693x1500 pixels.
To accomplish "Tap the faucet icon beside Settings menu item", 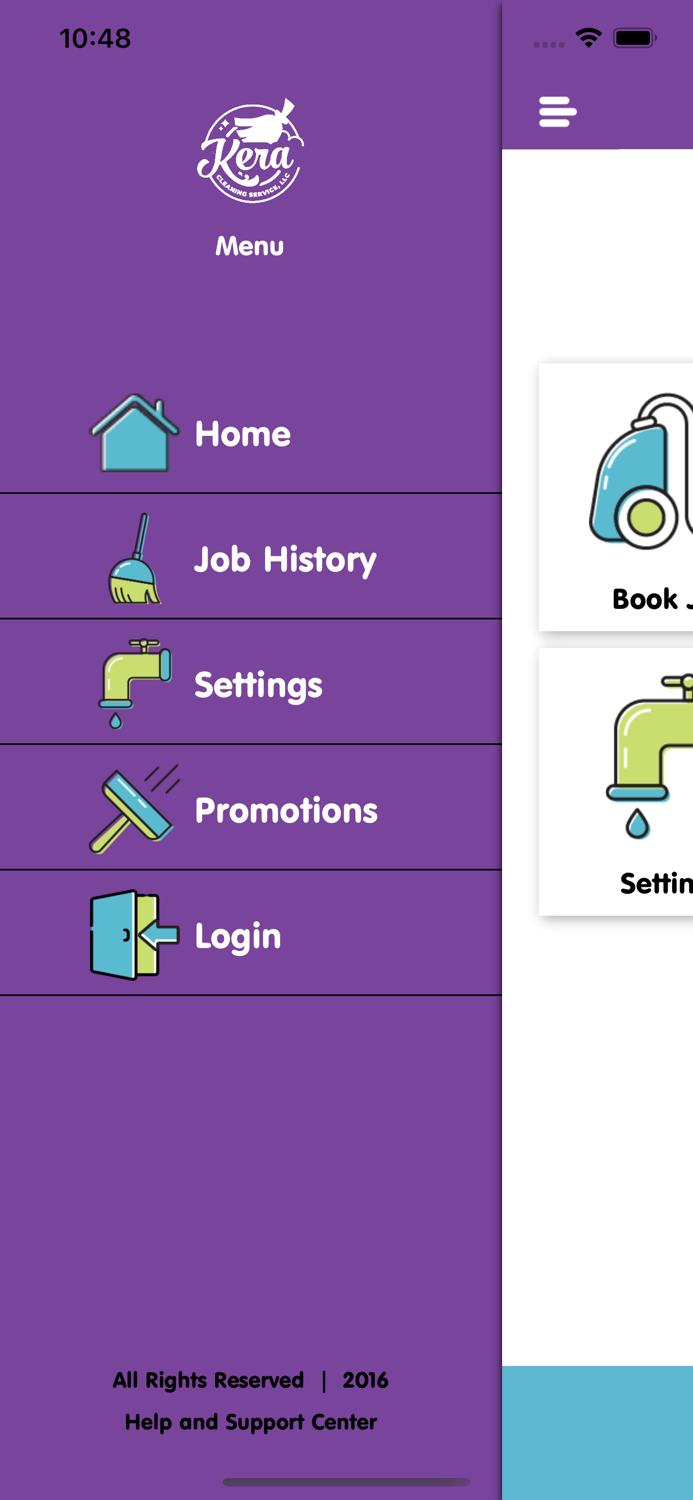I will 134,684.
